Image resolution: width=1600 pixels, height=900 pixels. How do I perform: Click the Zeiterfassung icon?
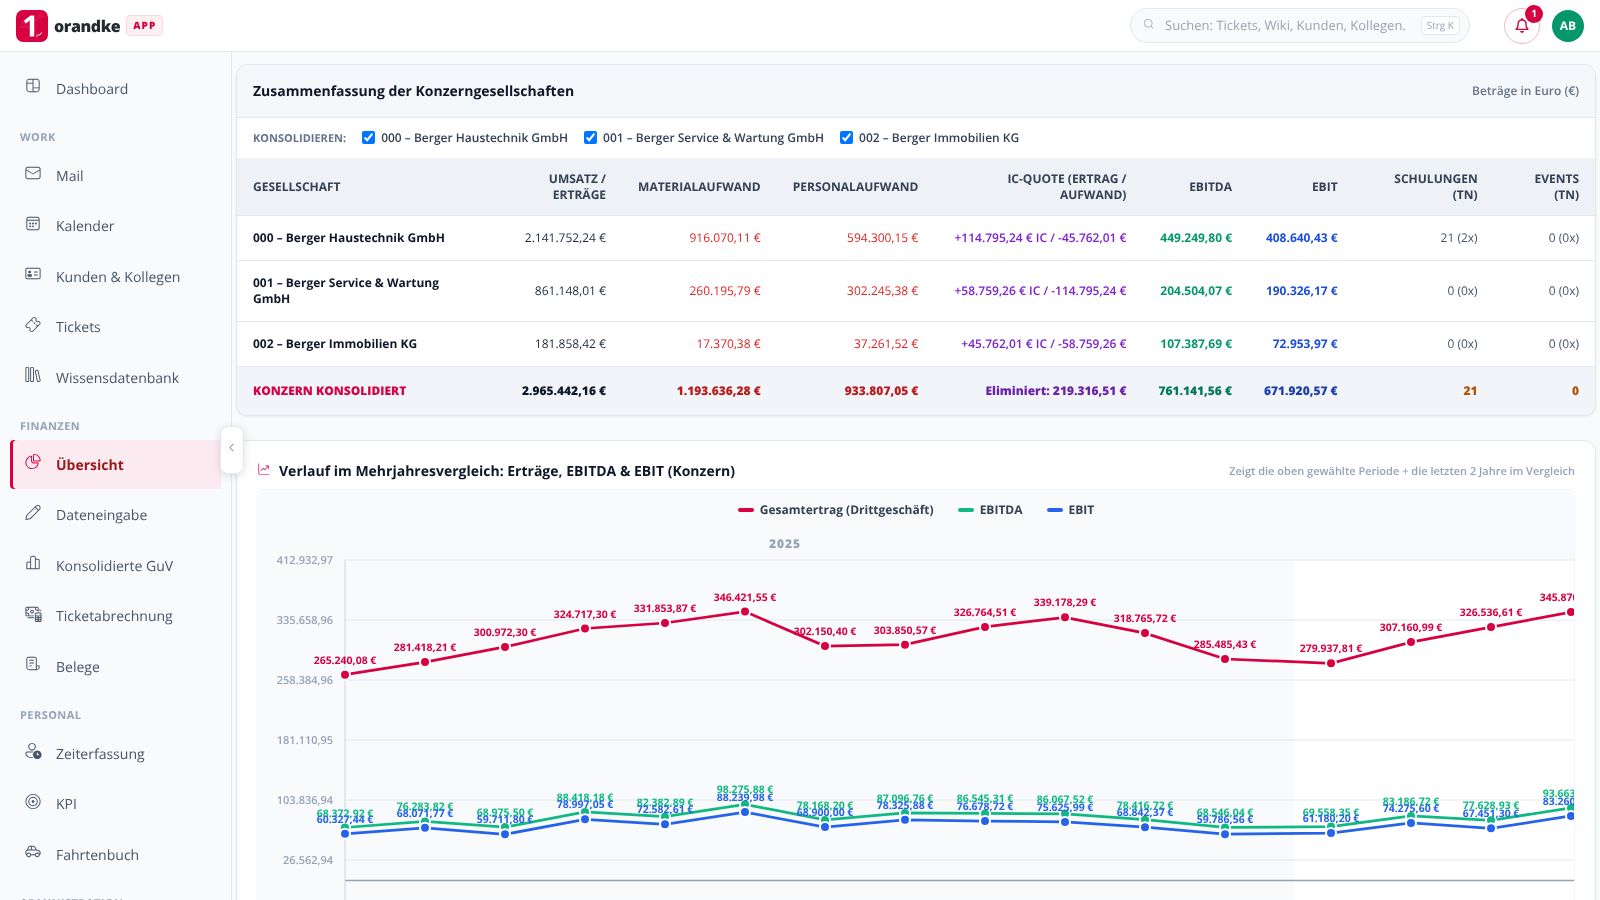click(33, 751)
